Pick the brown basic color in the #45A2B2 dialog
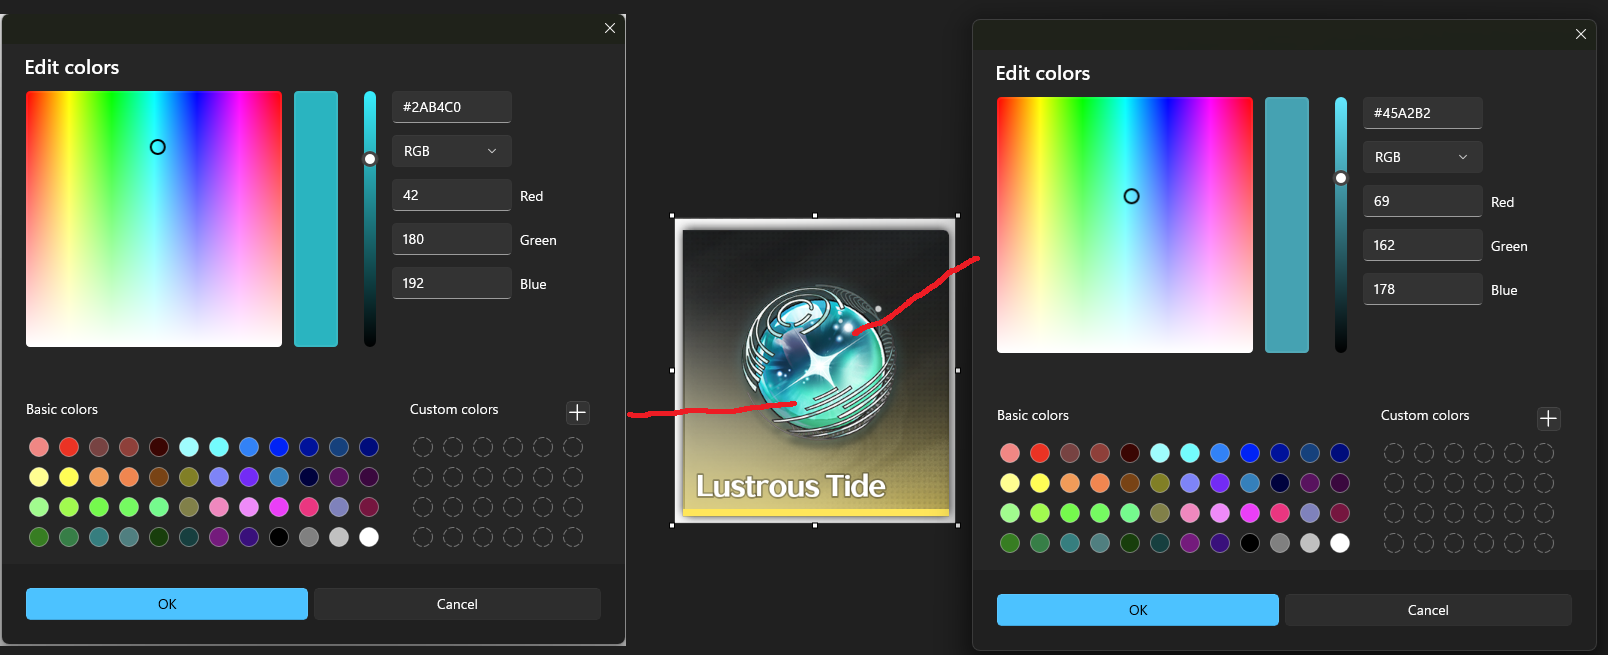The height and width of the screenshot is (655, 1608). [x=1130, y=483]
